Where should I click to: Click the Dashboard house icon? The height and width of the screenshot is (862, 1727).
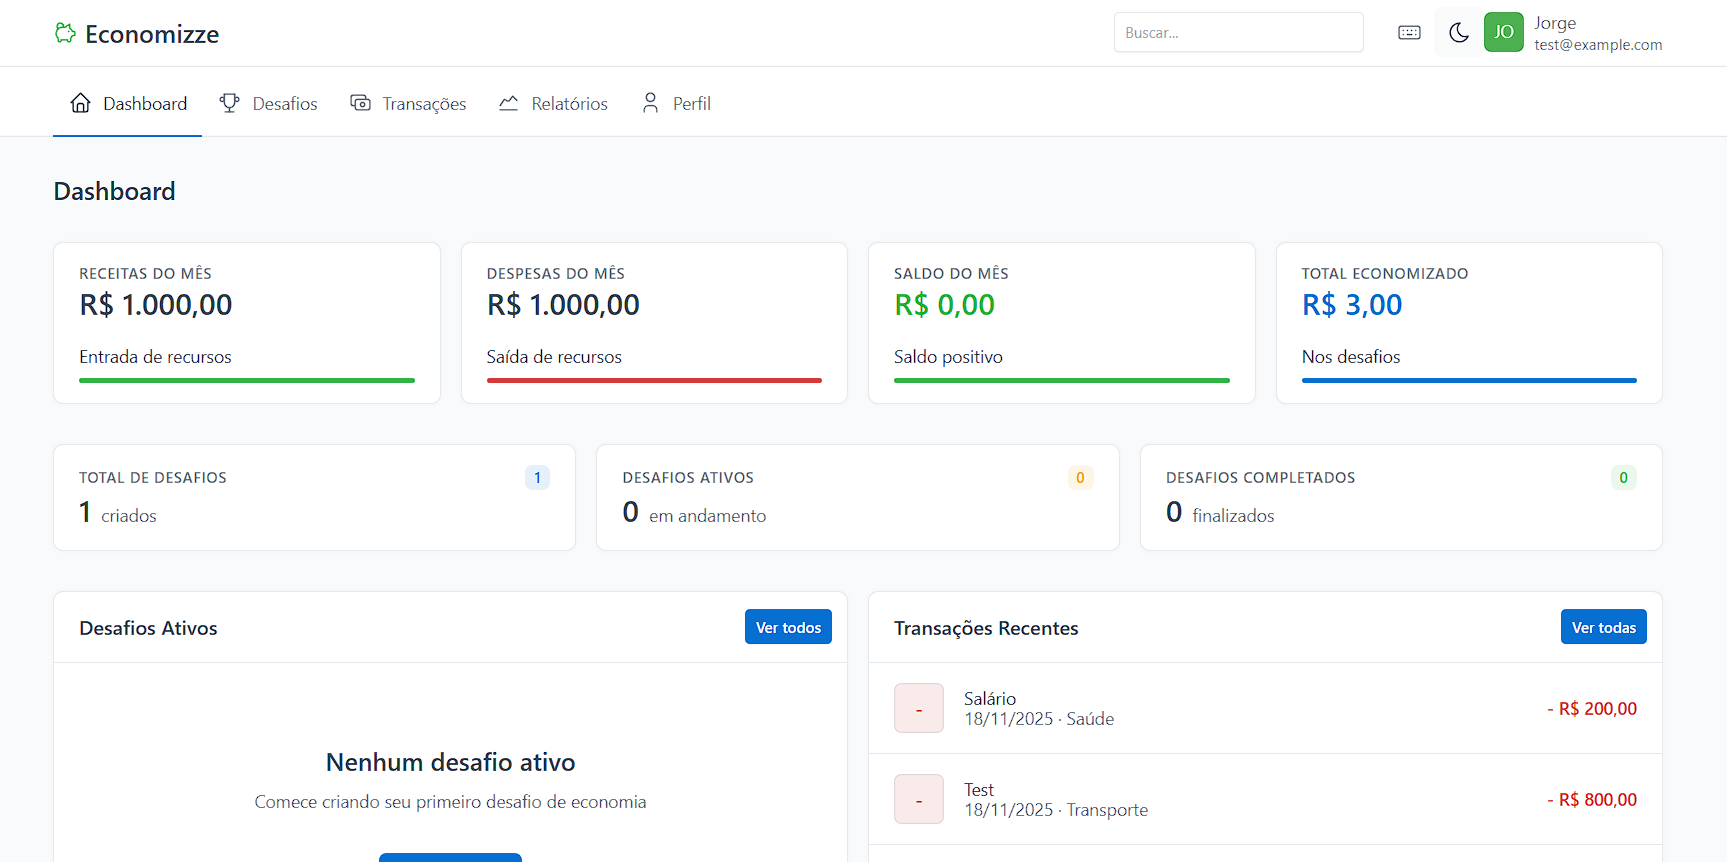click(80, 103)
